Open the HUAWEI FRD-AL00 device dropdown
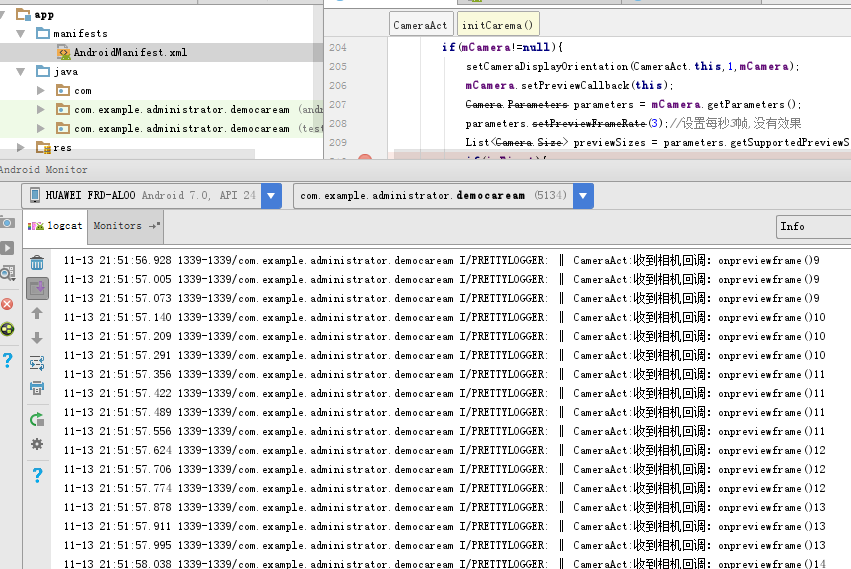The height and width of the screenshot is (569, 851). click(271, 195)
